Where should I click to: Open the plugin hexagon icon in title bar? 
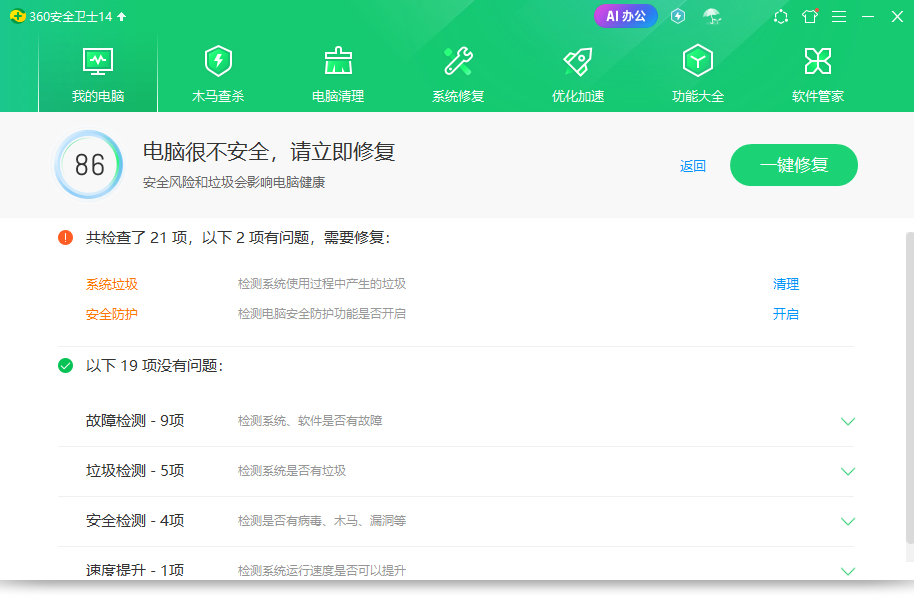781,17
